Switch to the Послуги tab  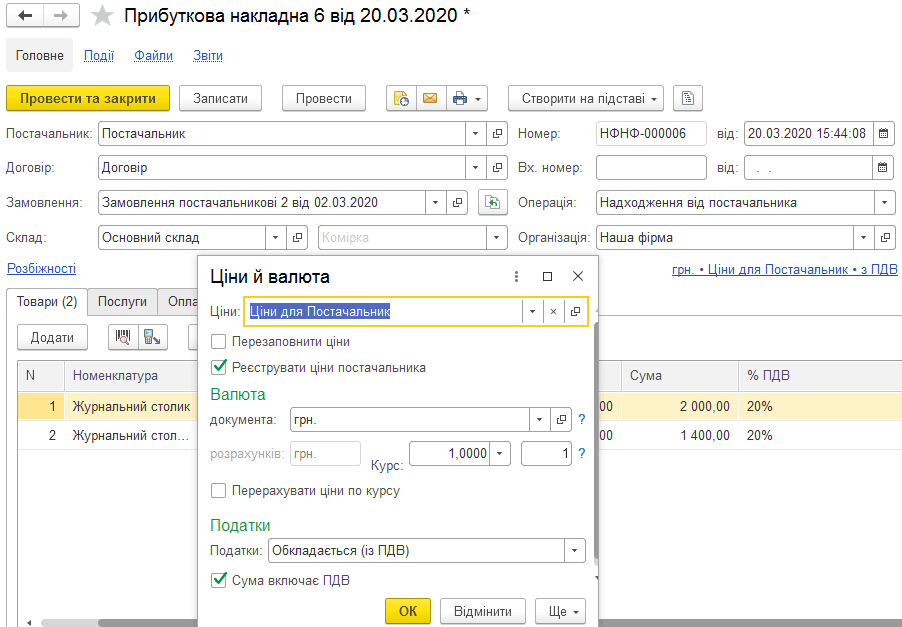point(122,301)
